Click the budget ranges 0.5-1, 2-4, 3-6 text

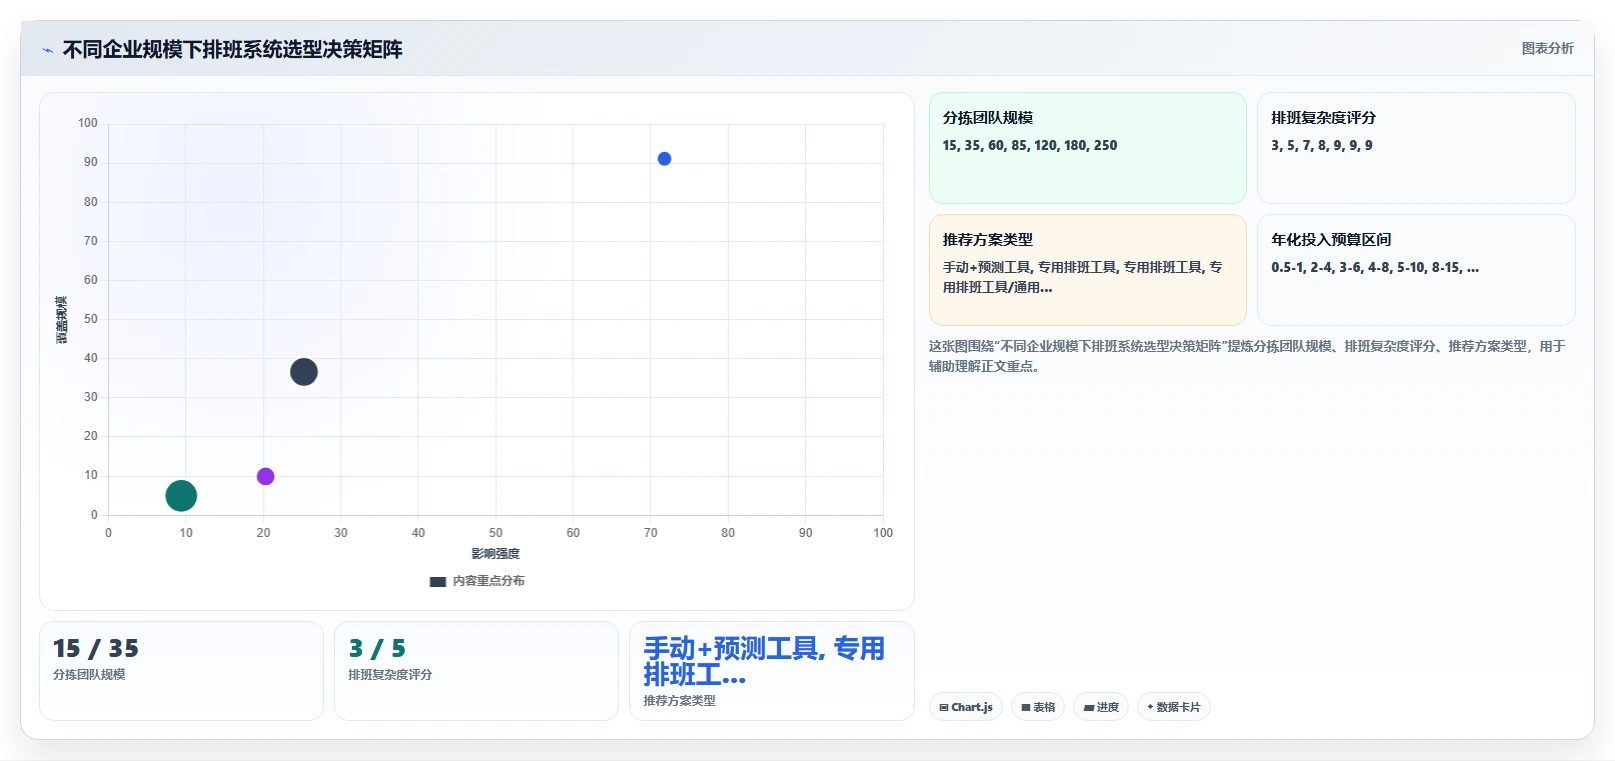click(x=1375, y=267)
